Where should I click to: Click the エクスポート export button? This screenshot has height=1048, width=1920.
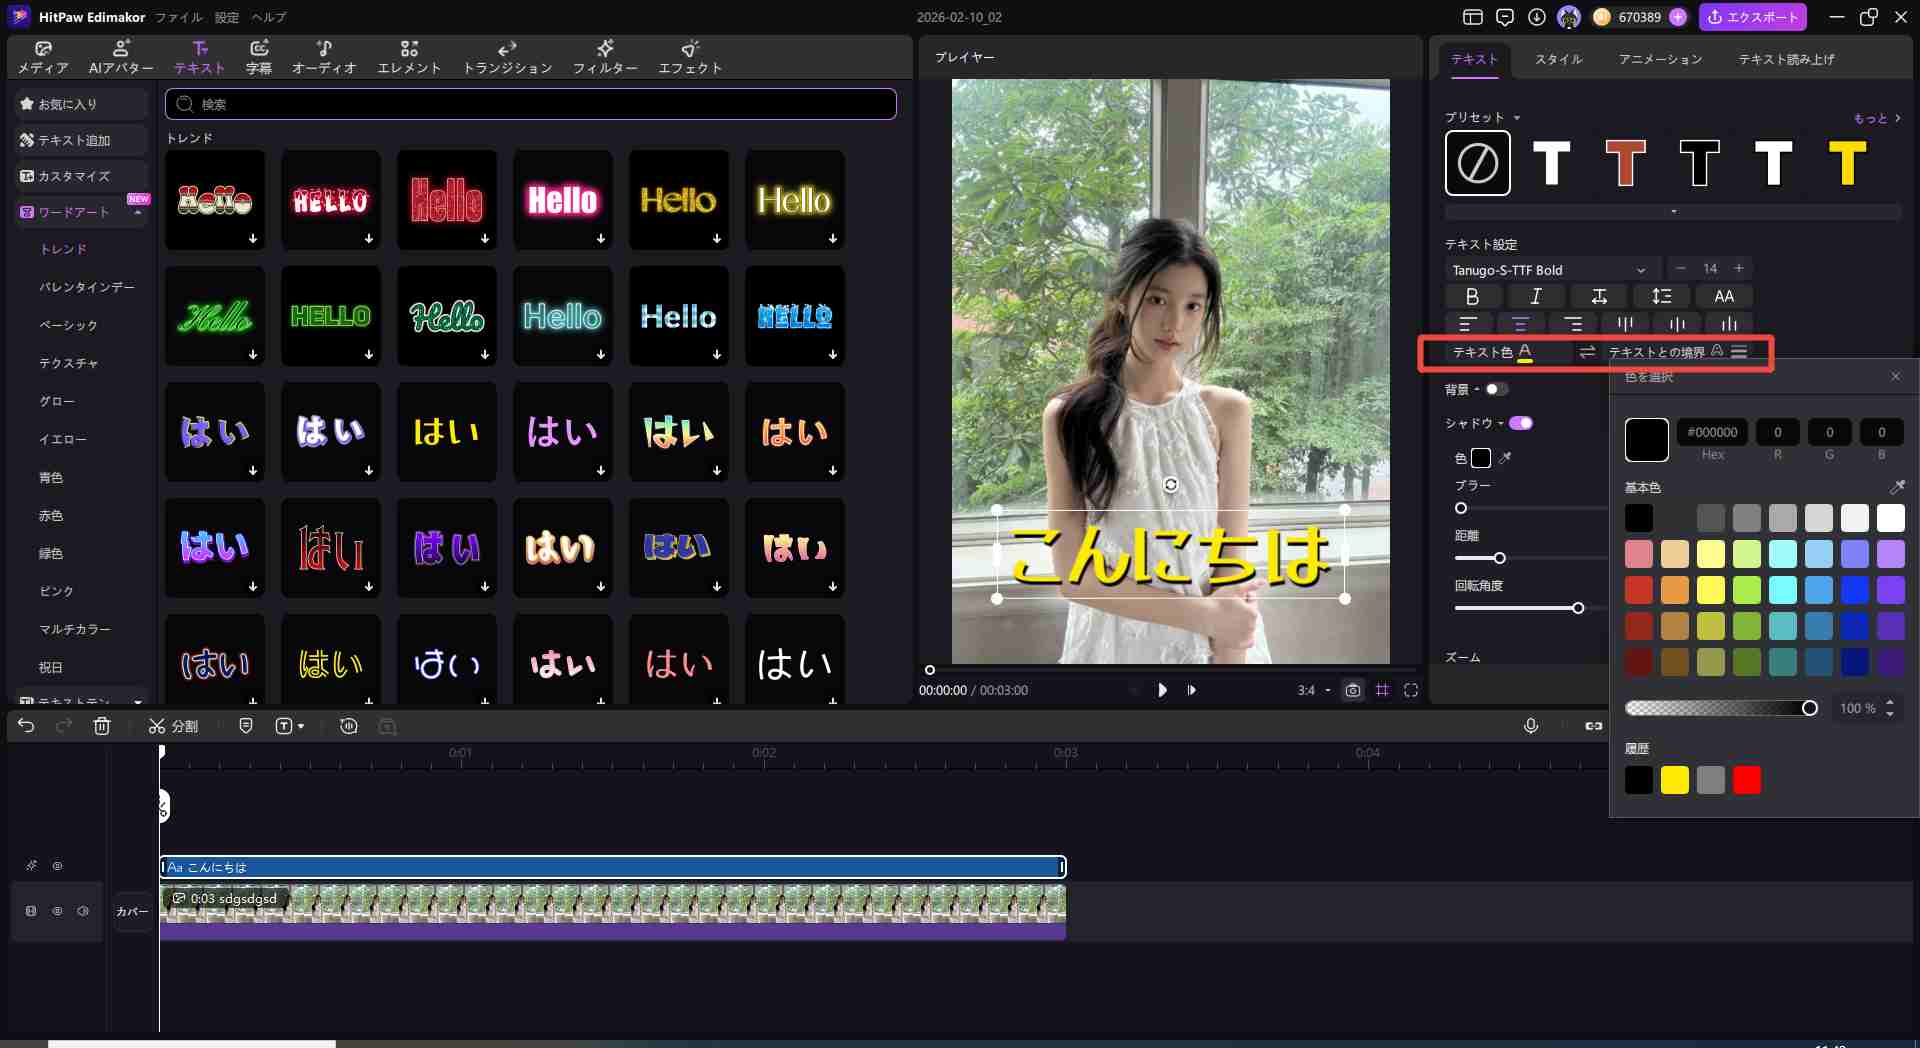[x=1752, y=17]
